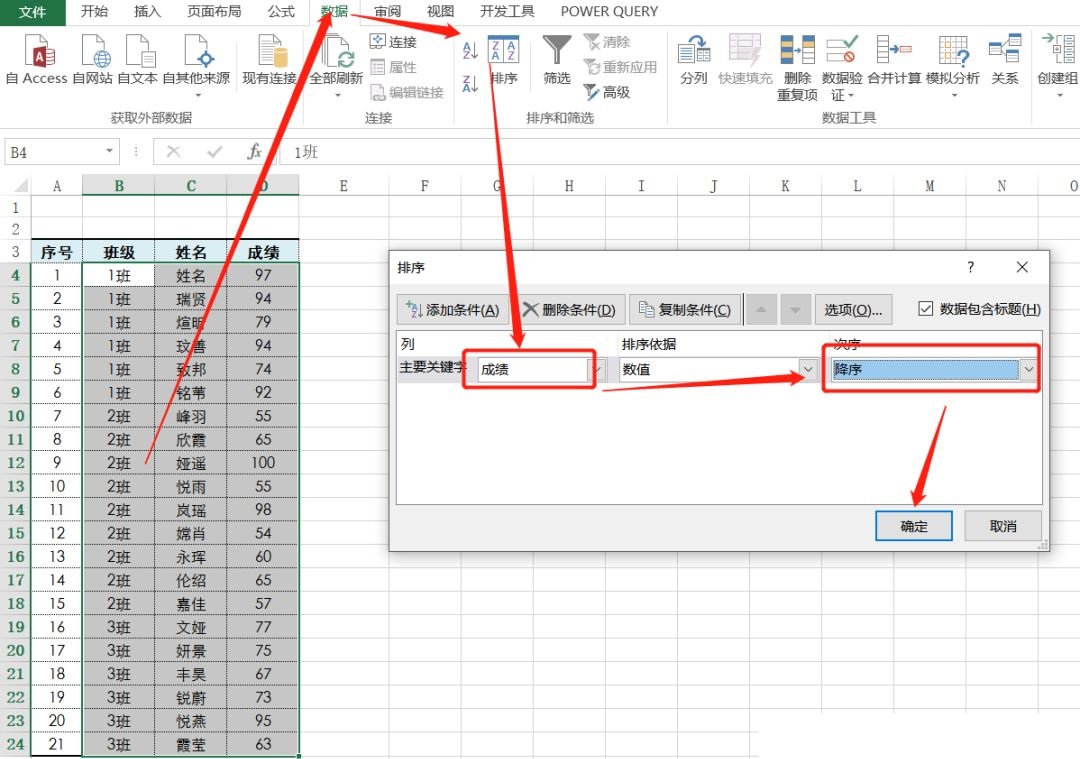Click the formula bar fx icon
The image size is (1080, 759).
pos(254,151)
